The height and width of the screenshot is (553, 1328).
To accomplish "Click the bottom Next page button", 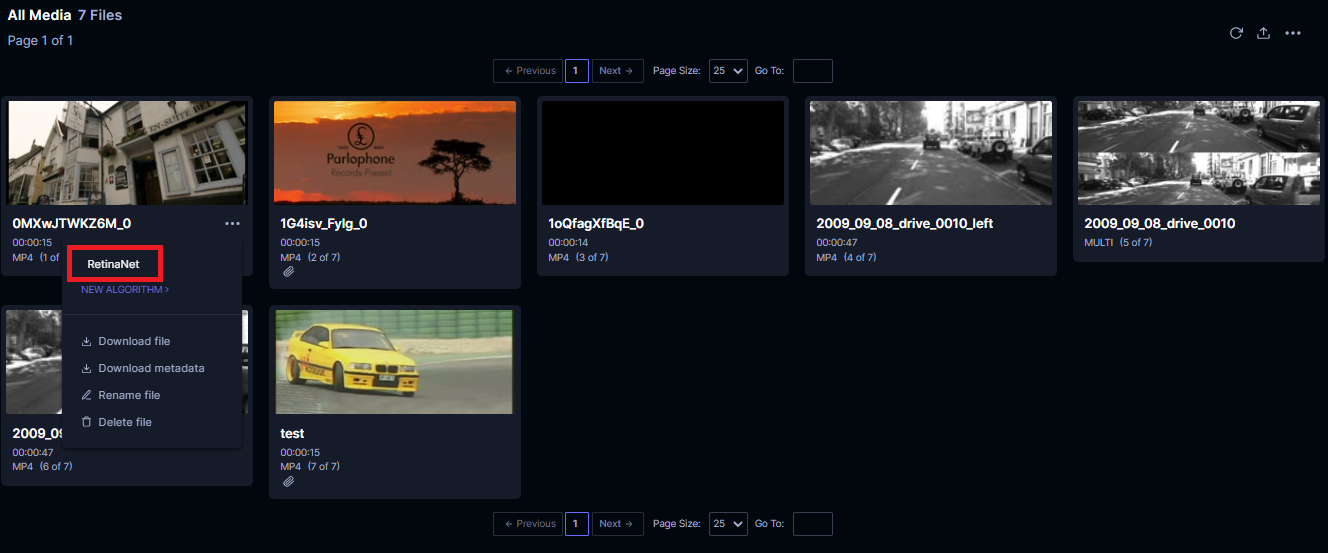I will point(617,524).
